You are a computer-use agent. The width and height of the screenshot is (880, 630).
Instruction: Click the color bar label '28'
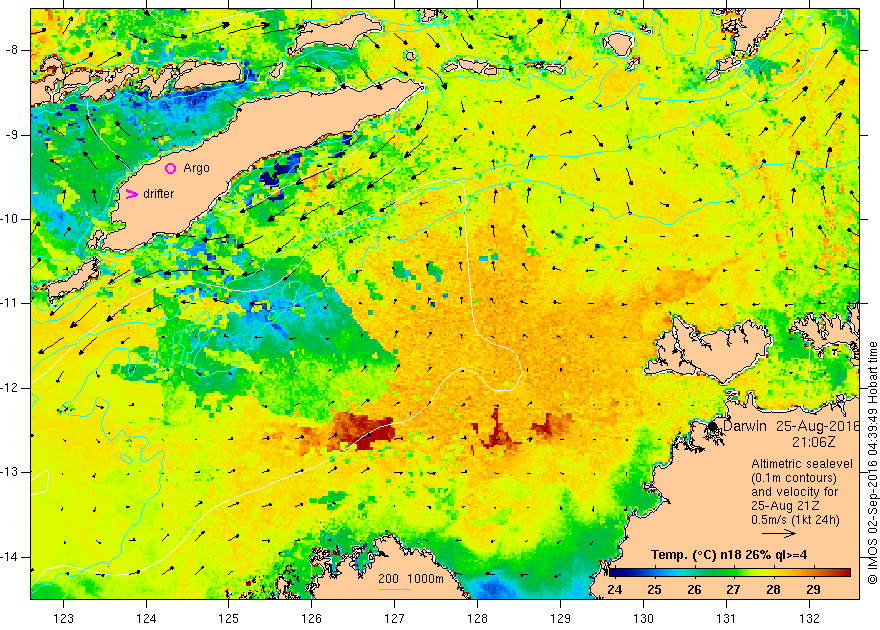[x=773, y=590]
